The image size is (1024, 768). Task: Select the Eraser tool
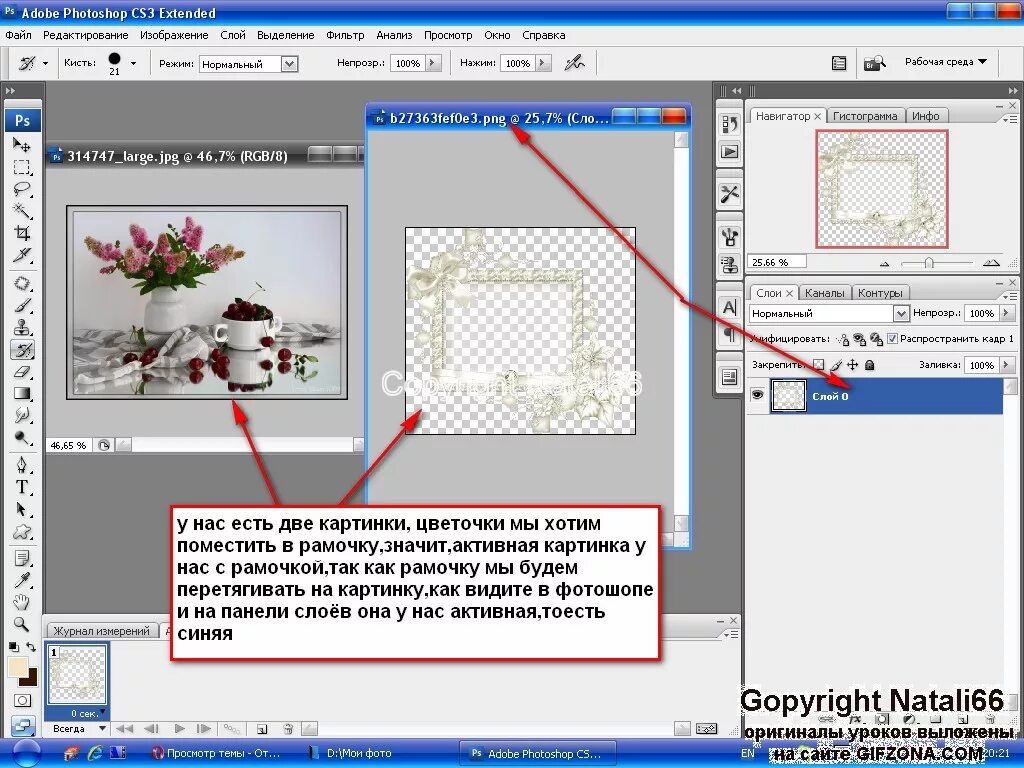click(22, 372)
